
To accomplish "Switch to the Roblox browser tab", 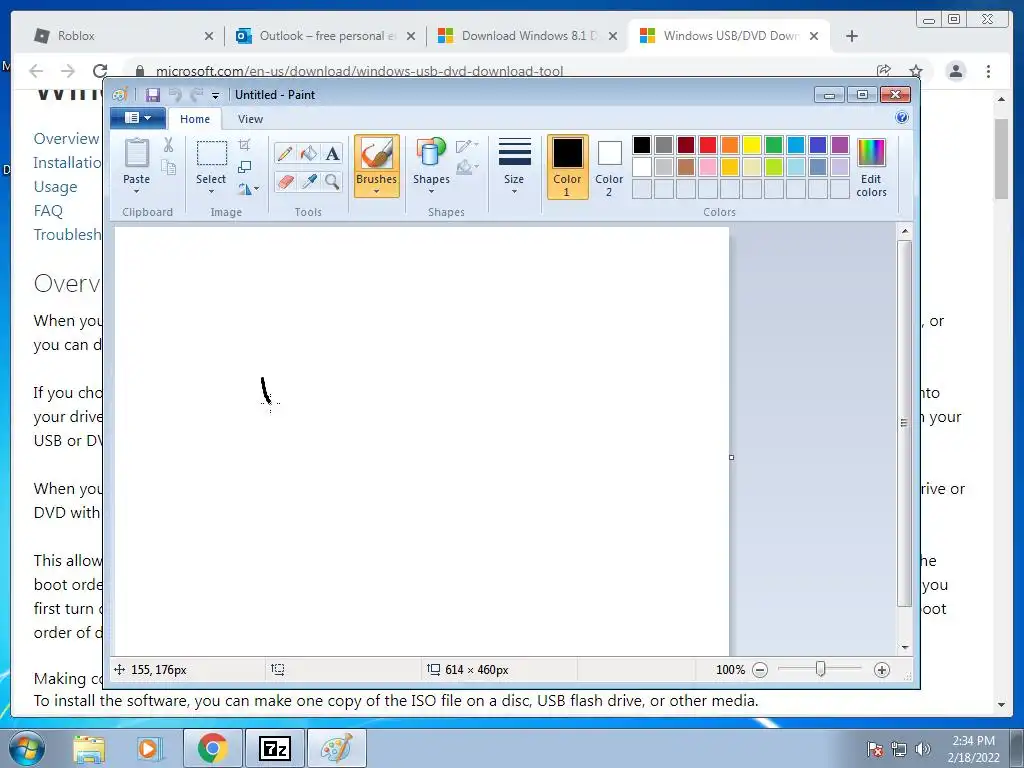I will [x=124, y=36].
